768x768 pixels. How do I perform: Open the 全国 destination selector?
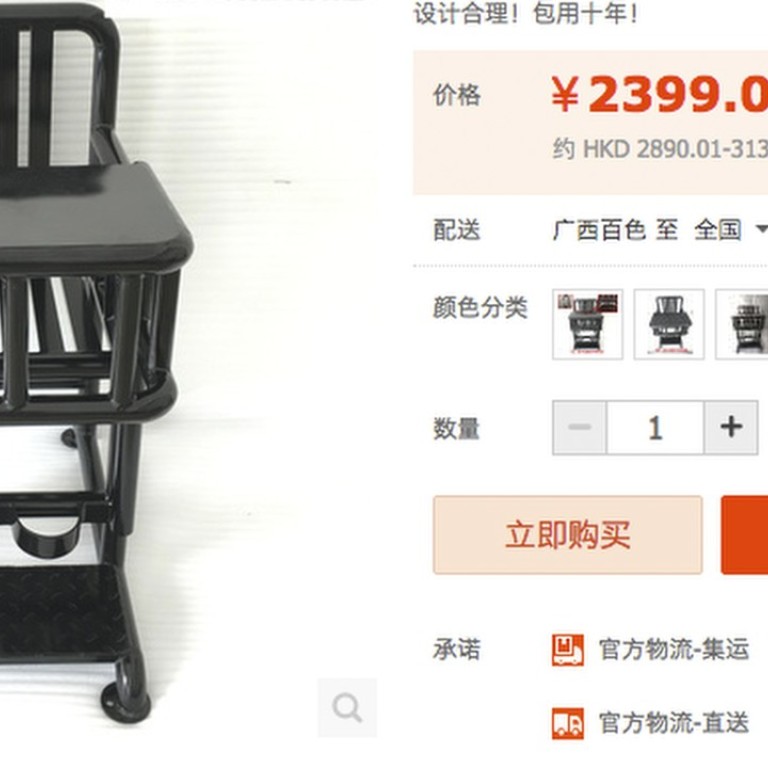[718, 230]
